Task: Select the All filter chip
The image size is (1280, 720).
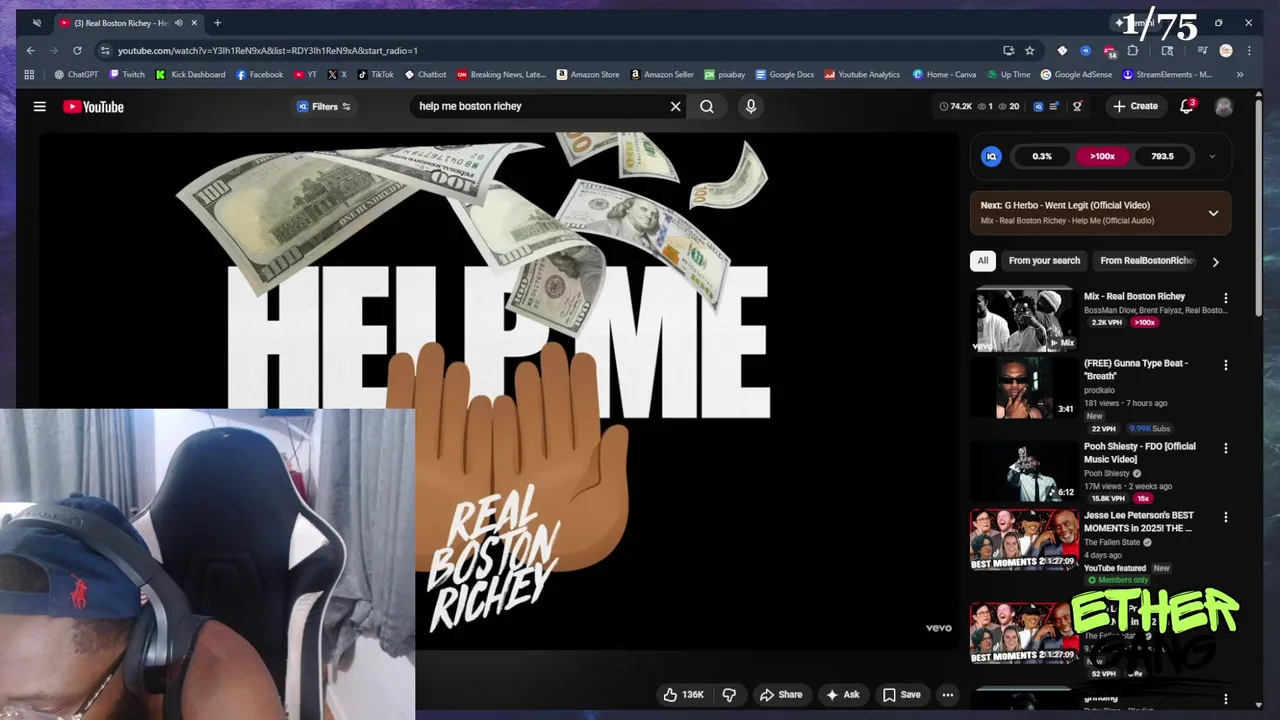Action: click(983, 261)
